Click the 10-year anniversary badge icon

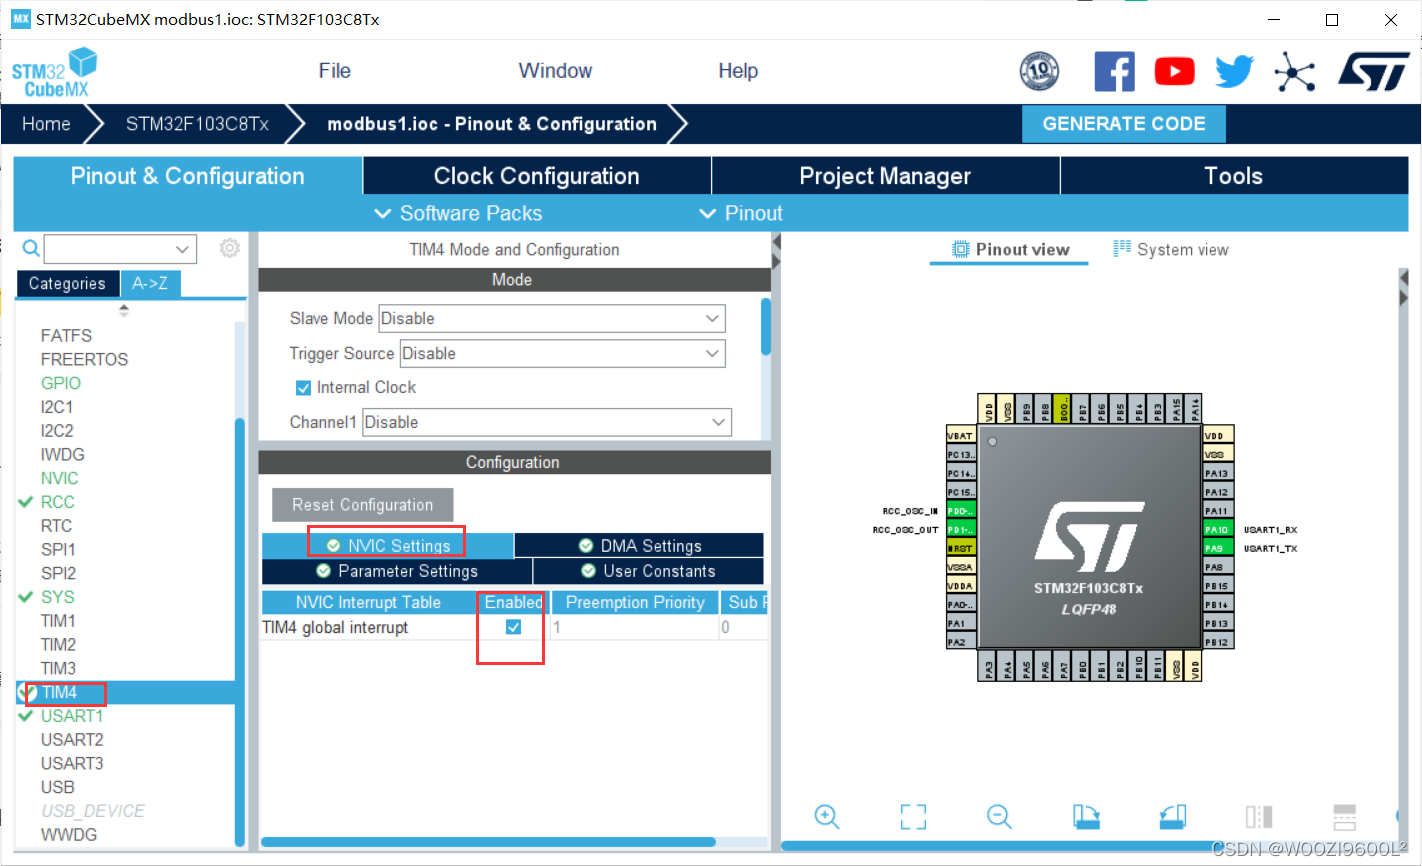(x=1039, y=71)
